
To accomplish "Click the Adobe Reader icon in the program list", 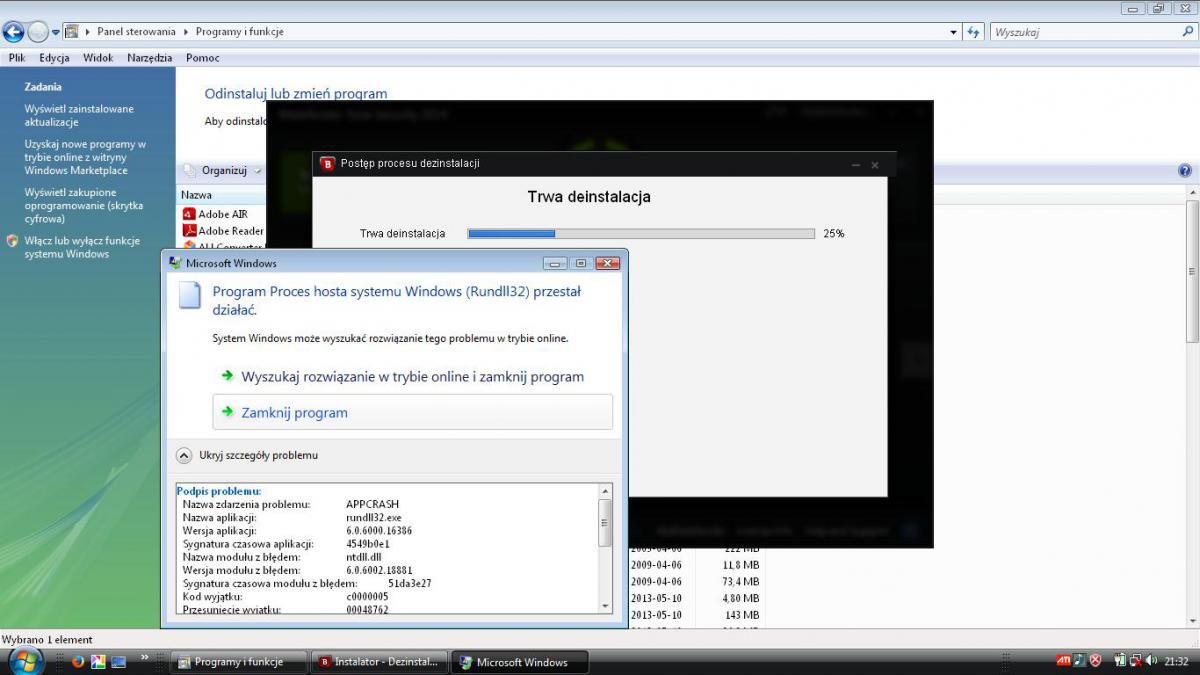I will pyautogui.click(x=189, y=231).
